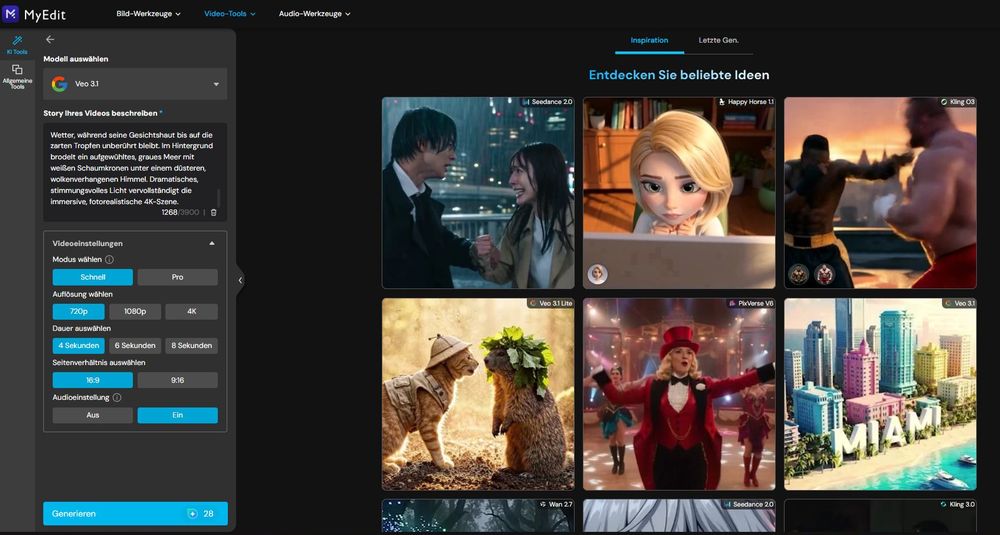Collapse the left panel with side arrow
Image resolution: width=1000 pixels, height=535 pixels.
click(x=240, y=280)
